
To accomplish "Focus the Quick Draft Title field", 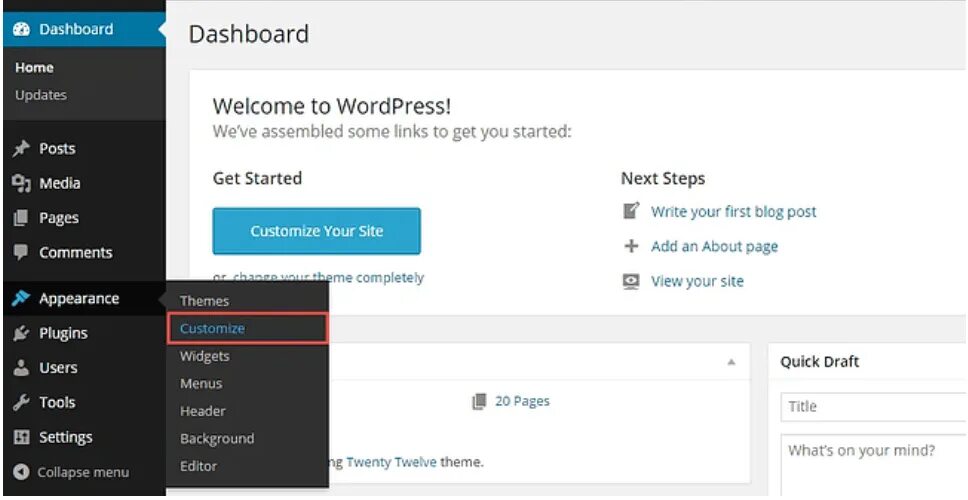I will coord(872,406).
